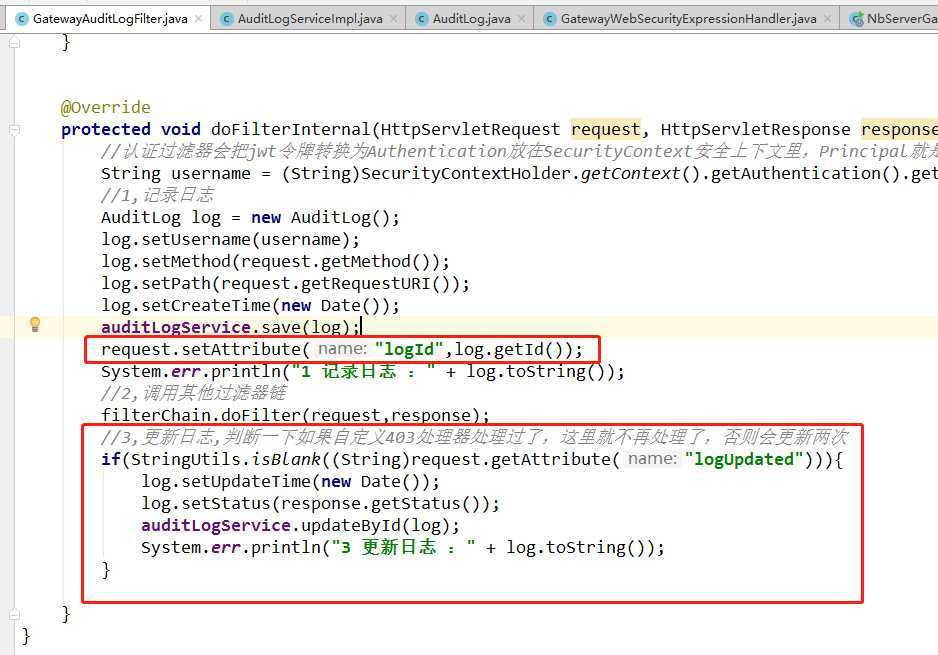Click fold end marker of doFilterInternal method
938x655 pixels.
(15, 614)
